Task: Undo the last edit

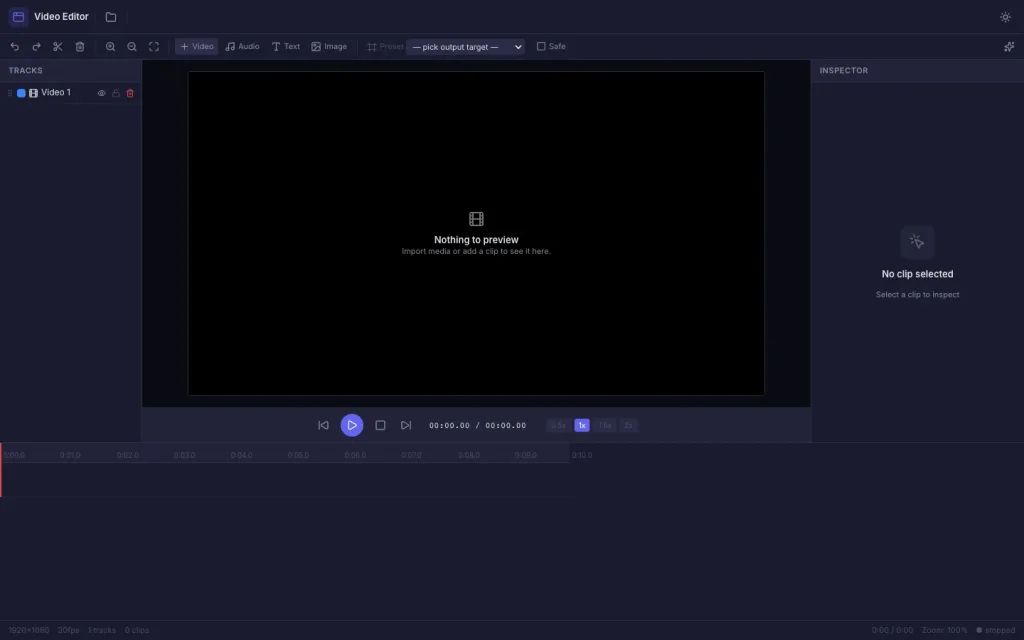Action: [x=14, y=46]
